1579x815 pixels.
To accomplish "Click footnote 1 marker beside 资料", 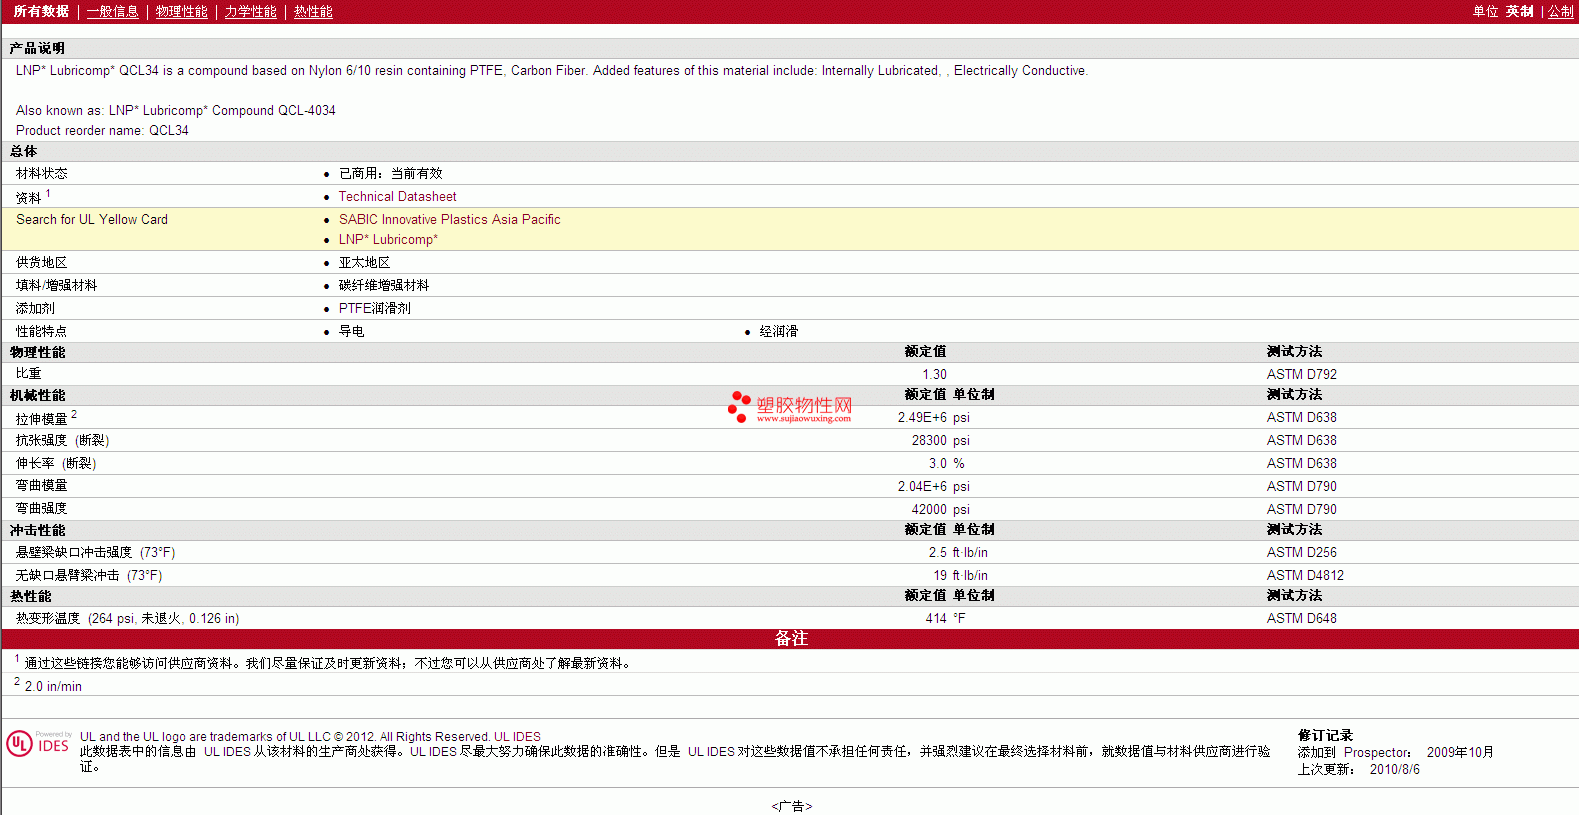I will (48, 194).
